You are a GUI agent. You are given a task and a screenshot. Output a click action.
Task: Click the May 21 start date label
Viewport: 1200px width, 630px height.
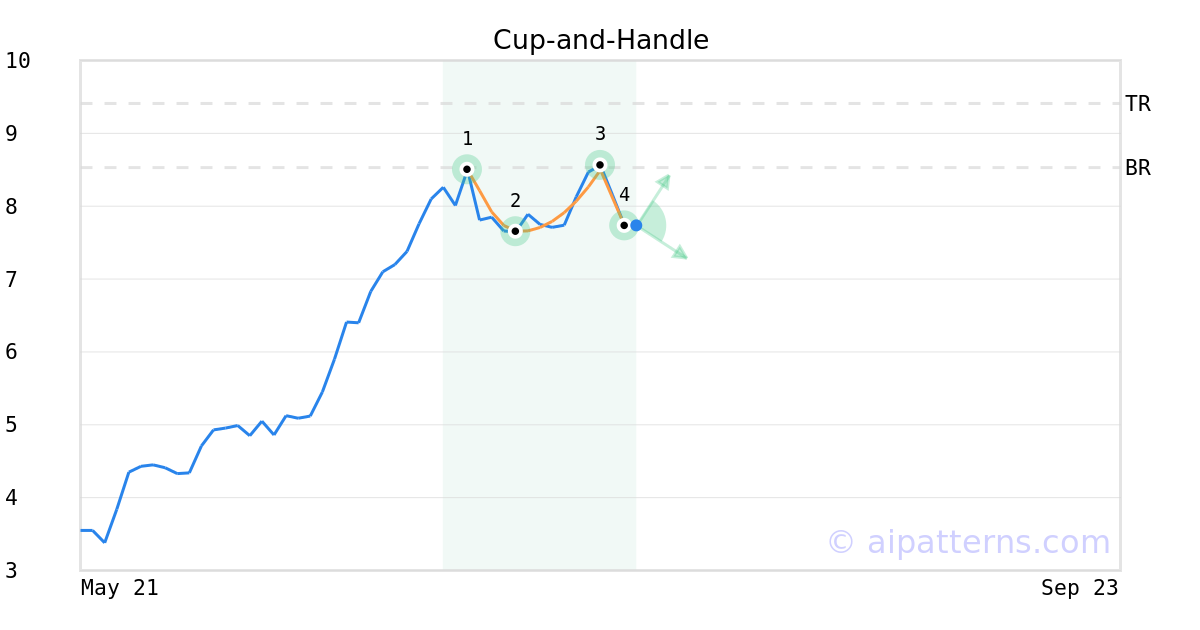tap(120, 588)
